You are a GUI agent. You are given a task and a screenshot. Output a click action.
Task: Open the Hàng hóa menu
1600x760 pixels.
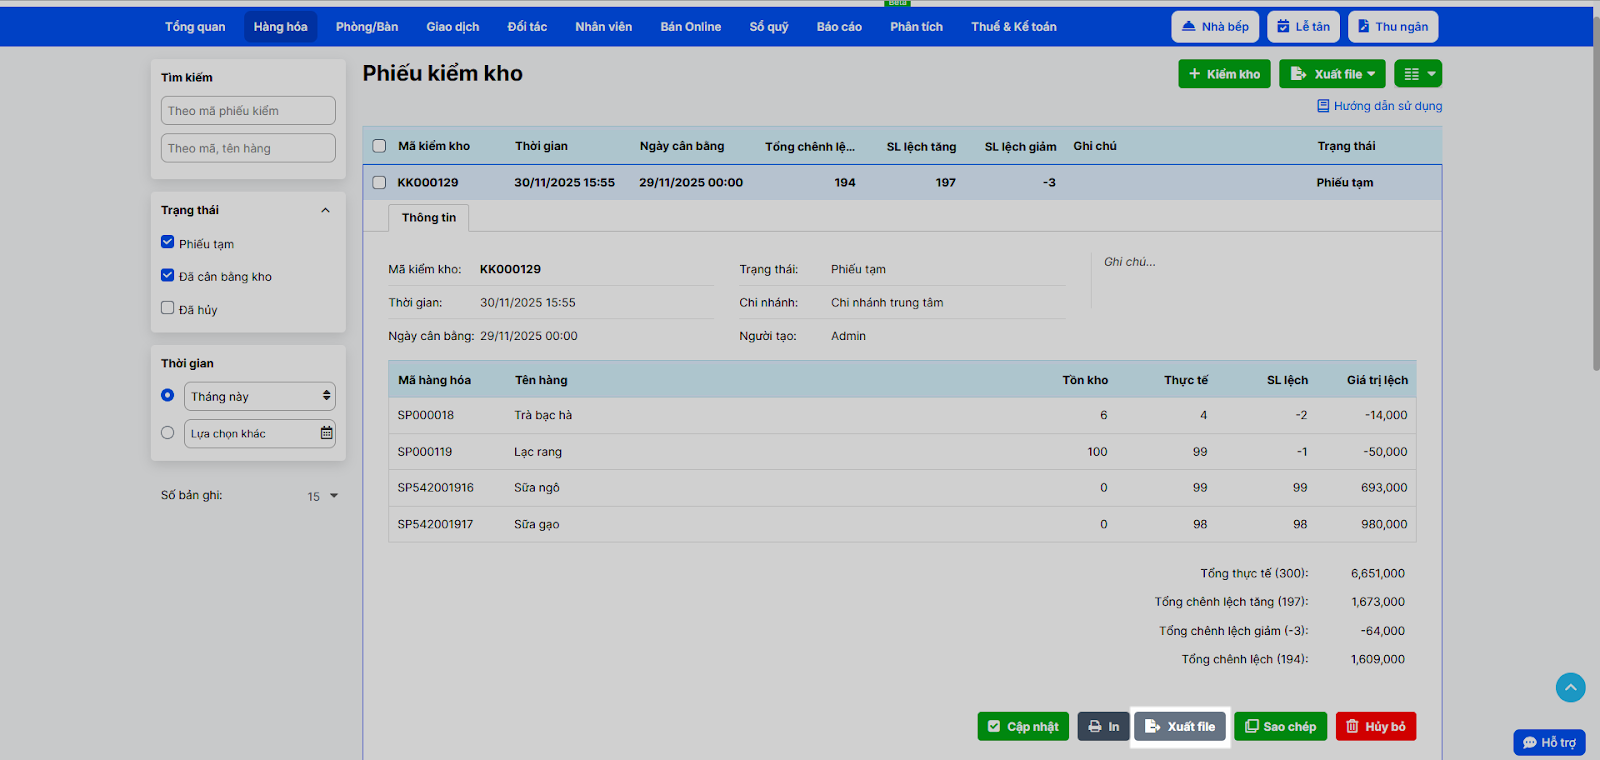(280, 27)
